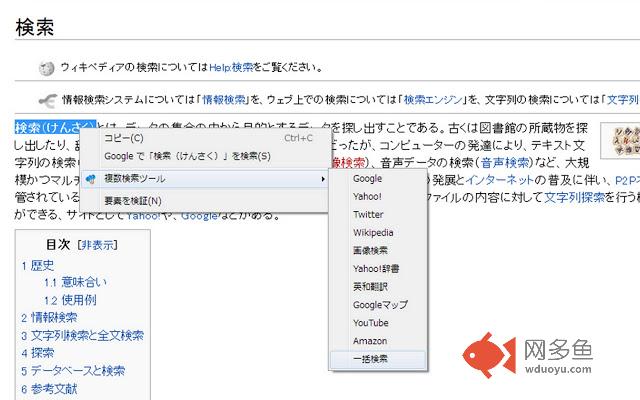
Task: Select コピー(C) from the context menu
Action: [x=124, y=138]
